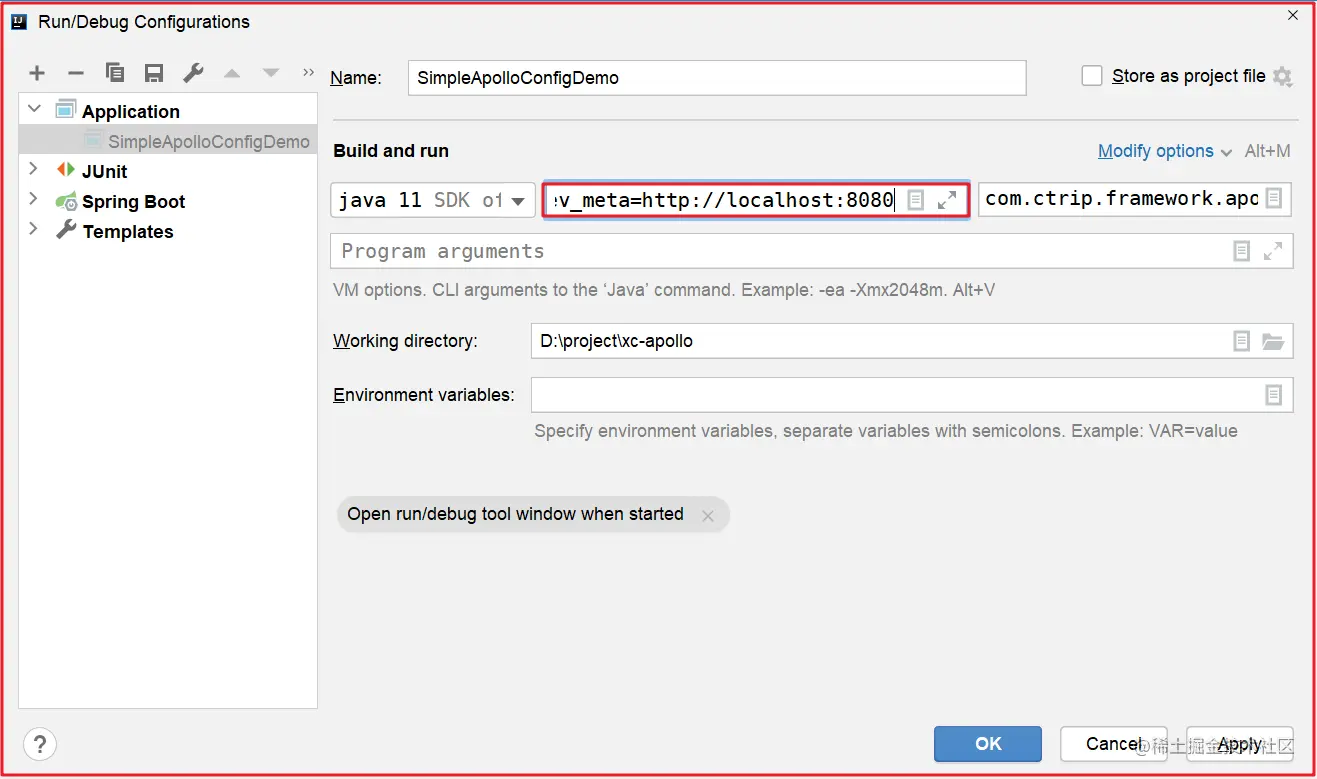Select the Application group in the tree

point(131,111)
